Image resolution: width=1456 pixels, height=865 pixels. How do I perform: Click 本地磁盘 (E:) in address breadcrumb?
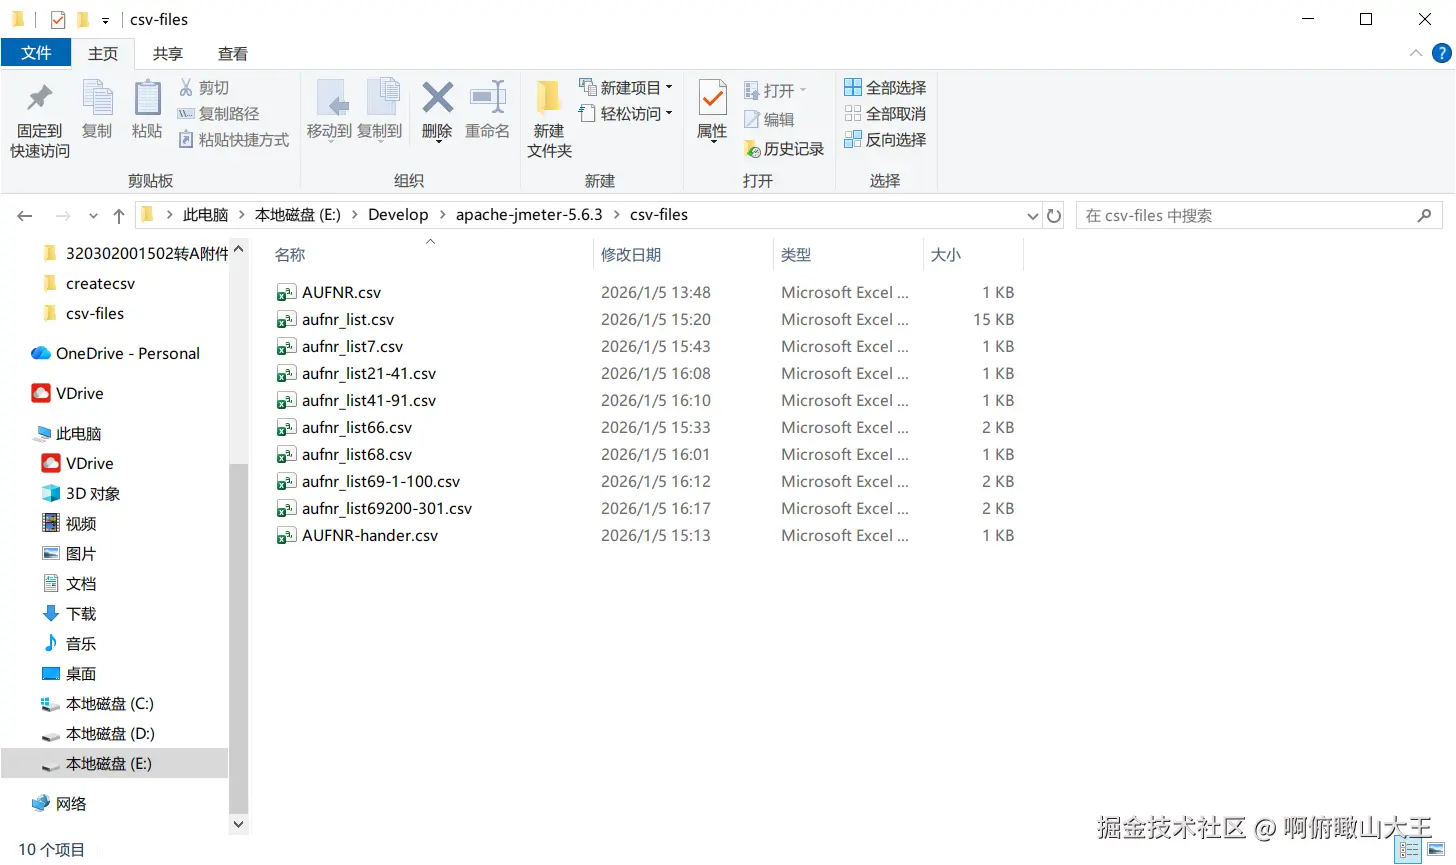[x=298, y=215]
